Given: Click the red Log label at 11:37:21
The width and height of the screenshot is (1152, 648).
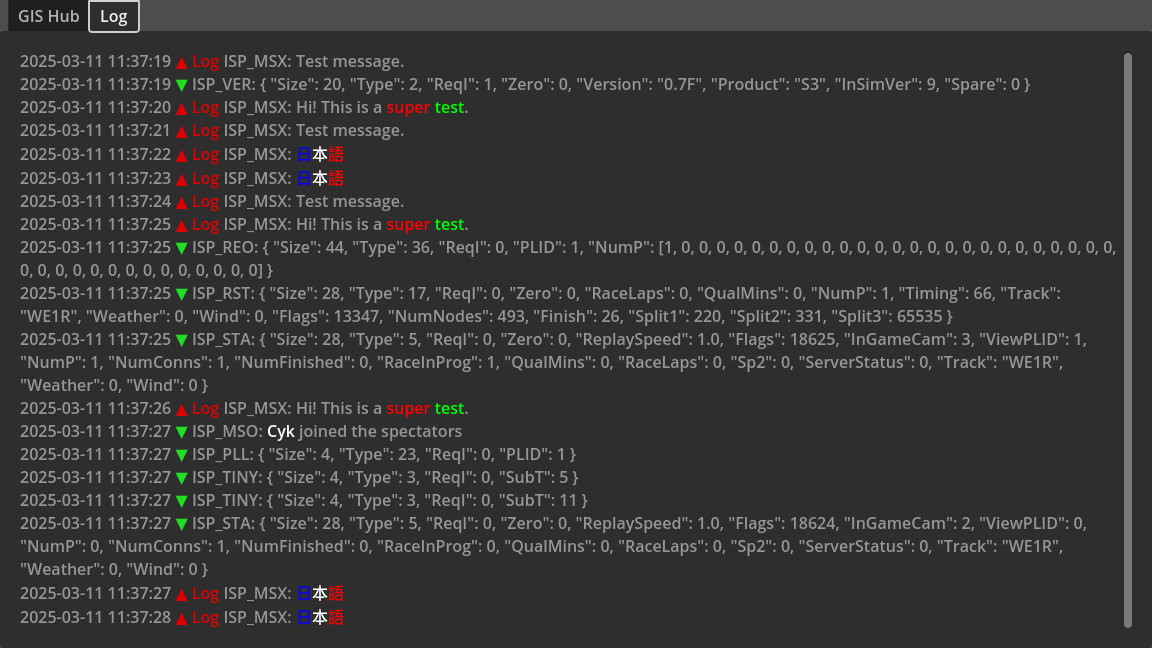Looking at the screenshot, I should pos(205,131).
